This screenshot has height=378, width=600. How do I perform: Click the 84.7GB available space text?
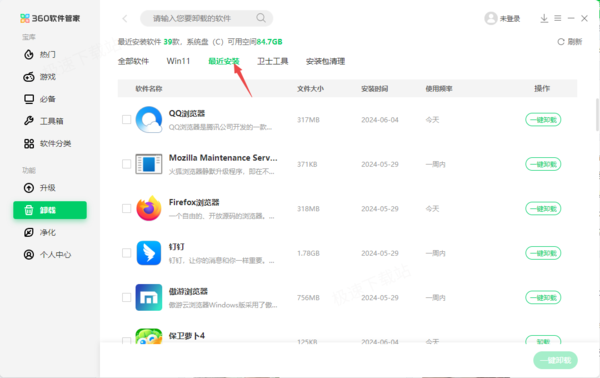(269, 42)
